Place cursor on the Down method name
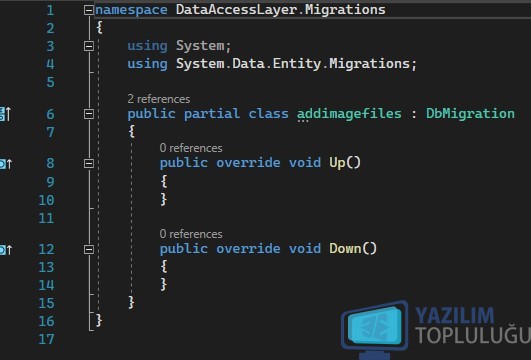This screenshot has width=531, height=360. (x=345, y=249)
